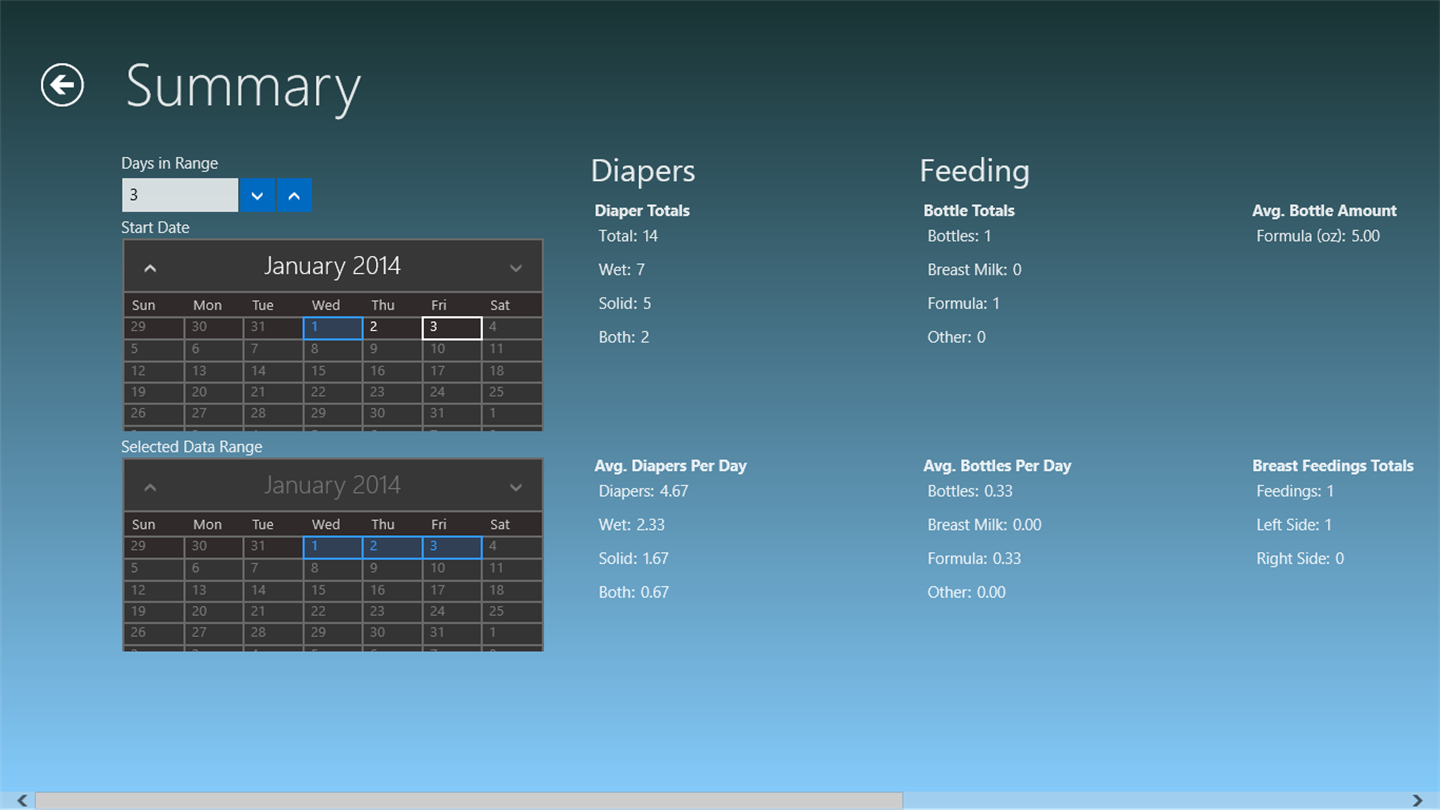Click the "Bottles: 1" total
This screenshot has height=810, width=1440.
pyautogui.click(x=959, y=236)
